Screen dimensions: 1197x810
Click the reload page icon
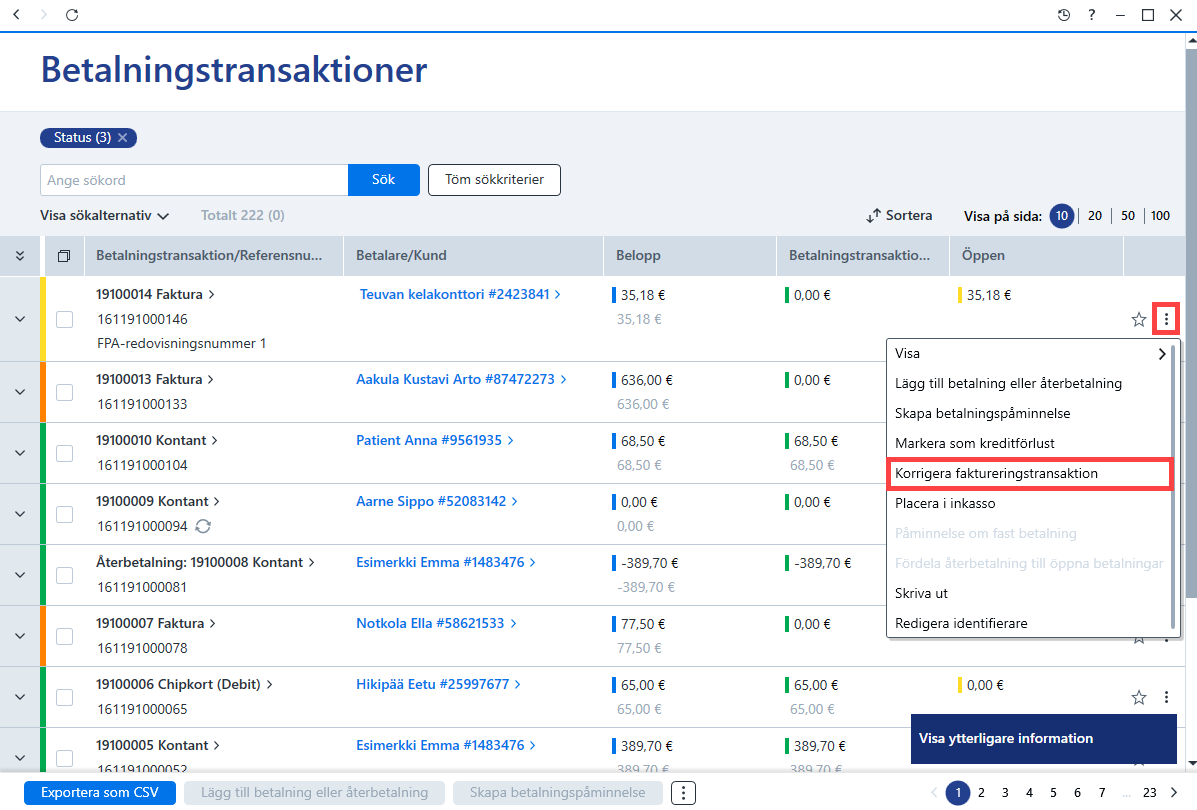[x=72, y=15]
